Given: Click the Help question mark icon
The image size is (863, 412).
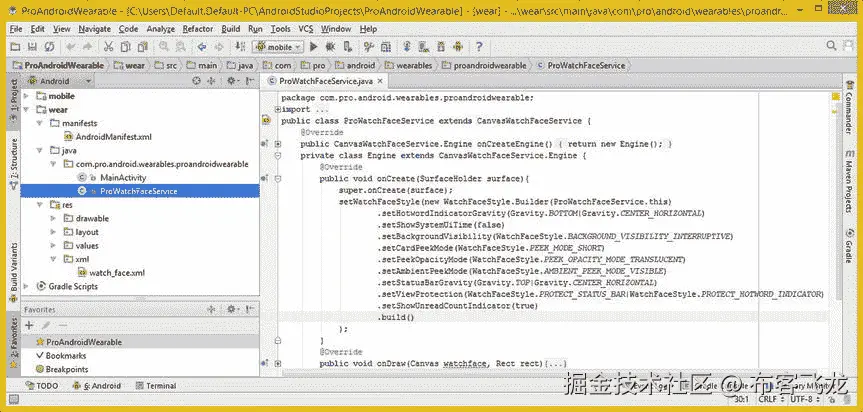Looking at the screenshot, I should (479, 47).
